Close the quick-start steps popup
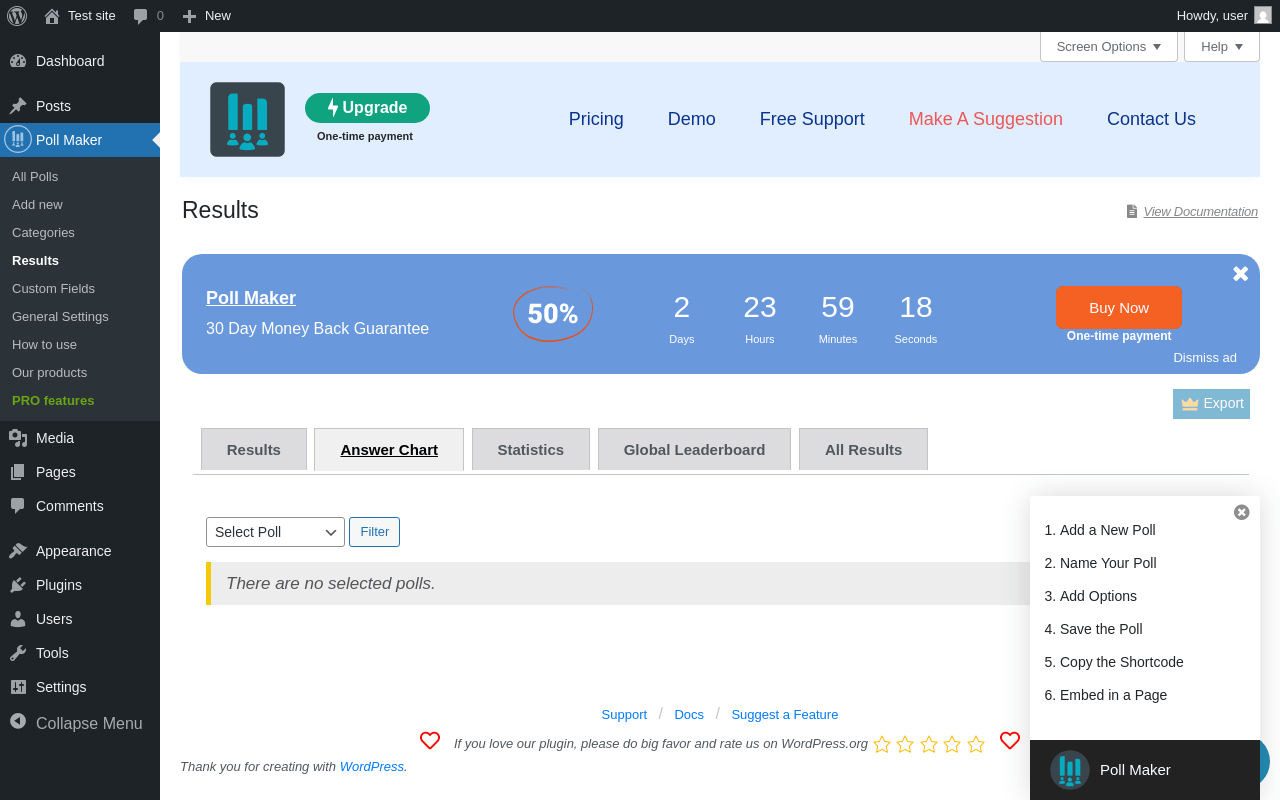Image resolution: width=1280 pixels, height=800 pixels. click(1242, 512)
